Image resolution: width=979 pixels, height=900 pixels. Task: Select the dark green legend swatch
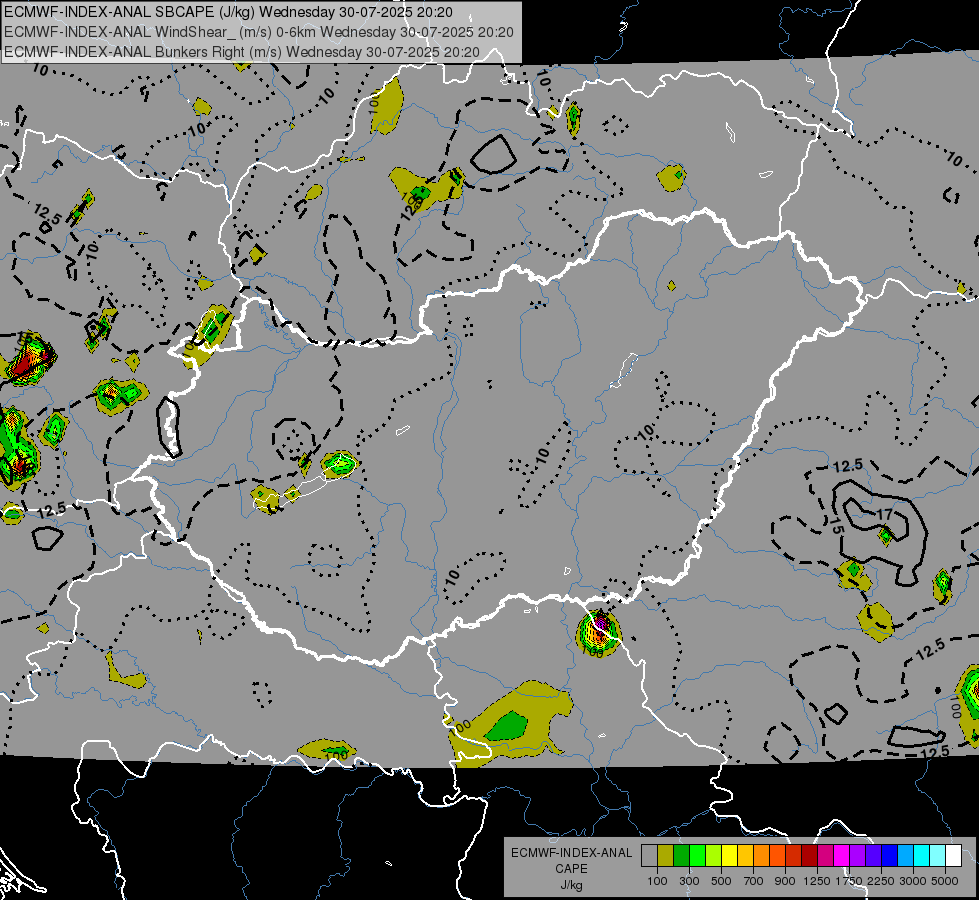point(681,856)
